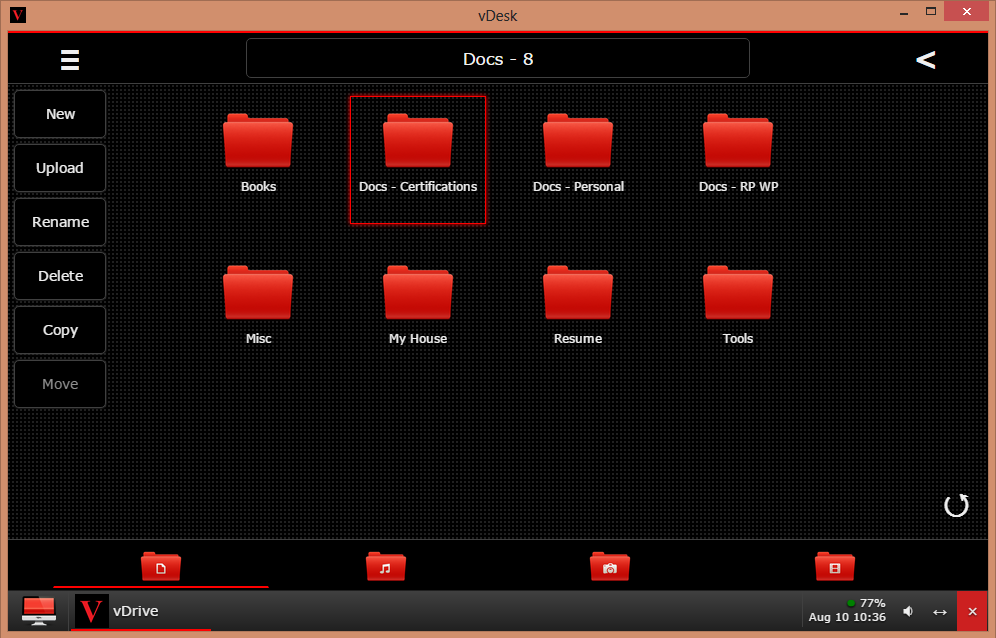The image size is (996, 638).
Task: Open the Videos section
Action: pos(834,566)
